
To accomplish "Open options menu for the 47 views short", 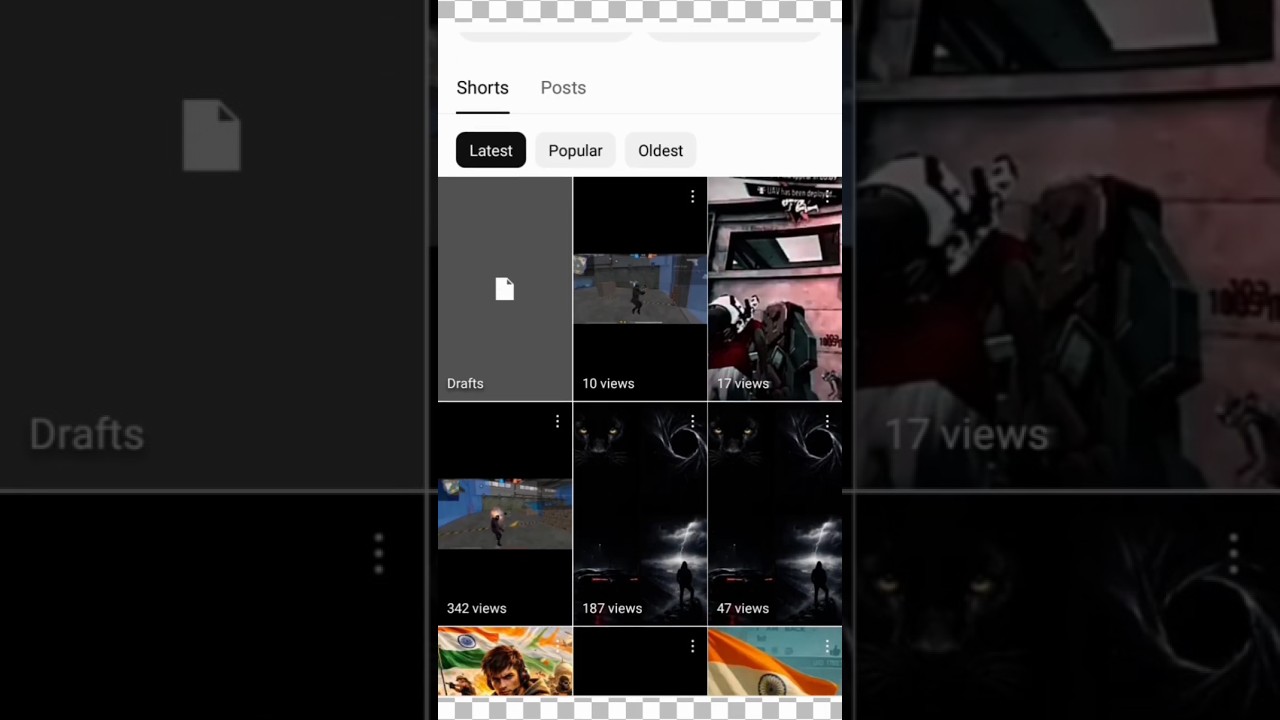I will point(827,422).
